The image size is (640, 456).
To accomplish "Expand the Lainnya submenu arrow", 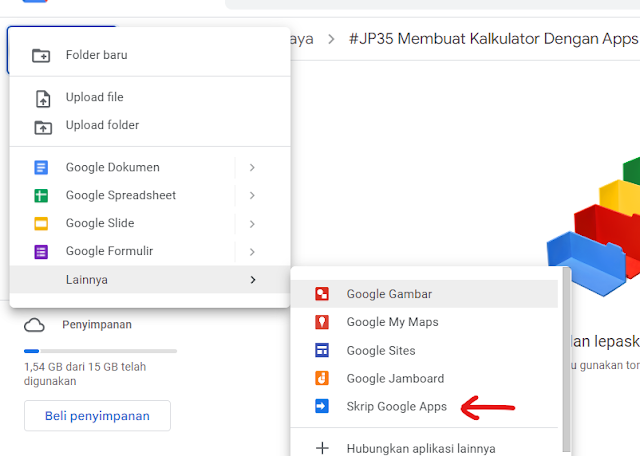I will 253,280.
